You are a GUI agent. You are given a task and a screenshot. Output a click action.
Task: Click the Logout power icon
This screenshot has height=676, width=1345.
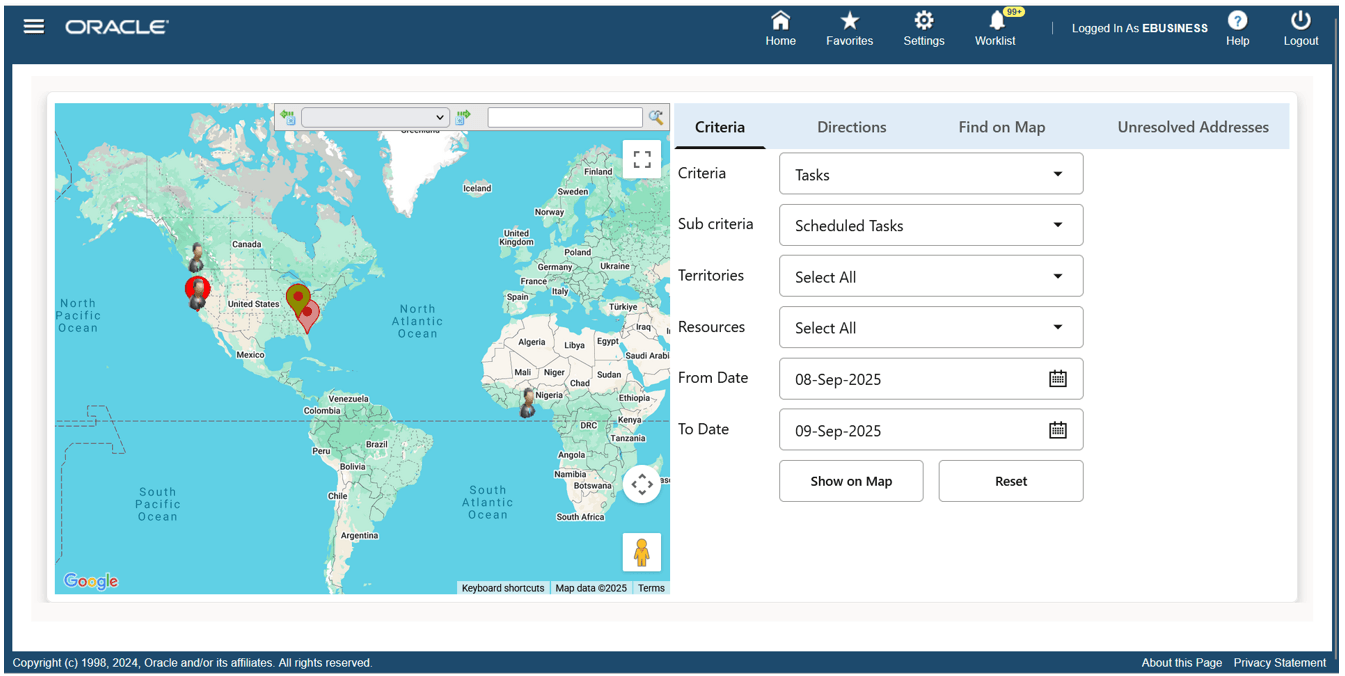[1300, 22]
